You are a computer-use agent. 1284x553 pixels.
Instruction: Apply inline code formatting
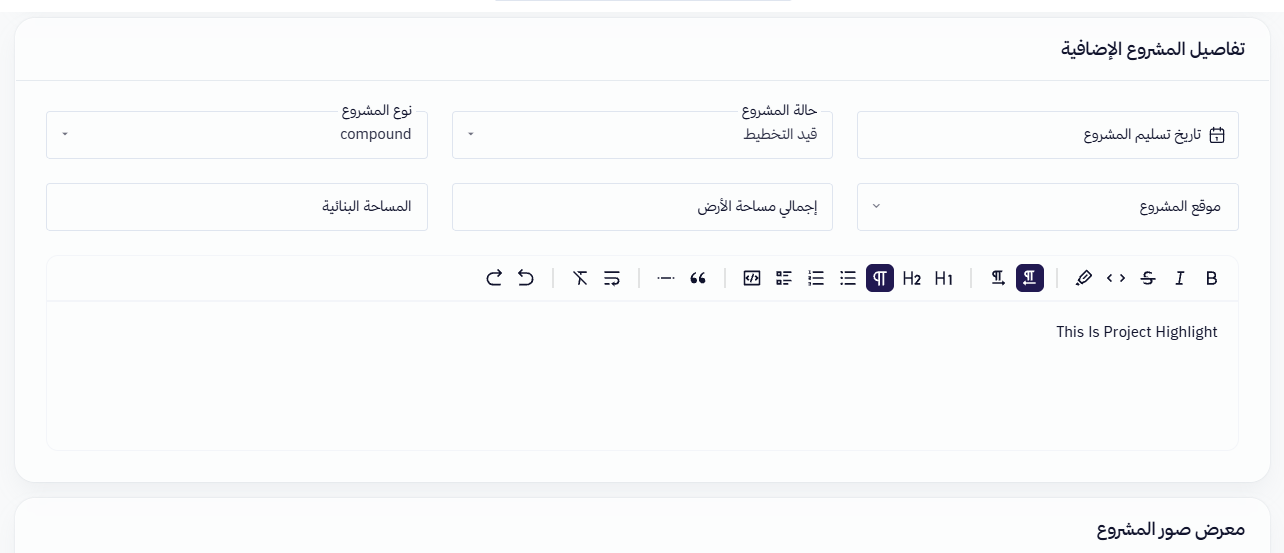tap(1116, 278)
